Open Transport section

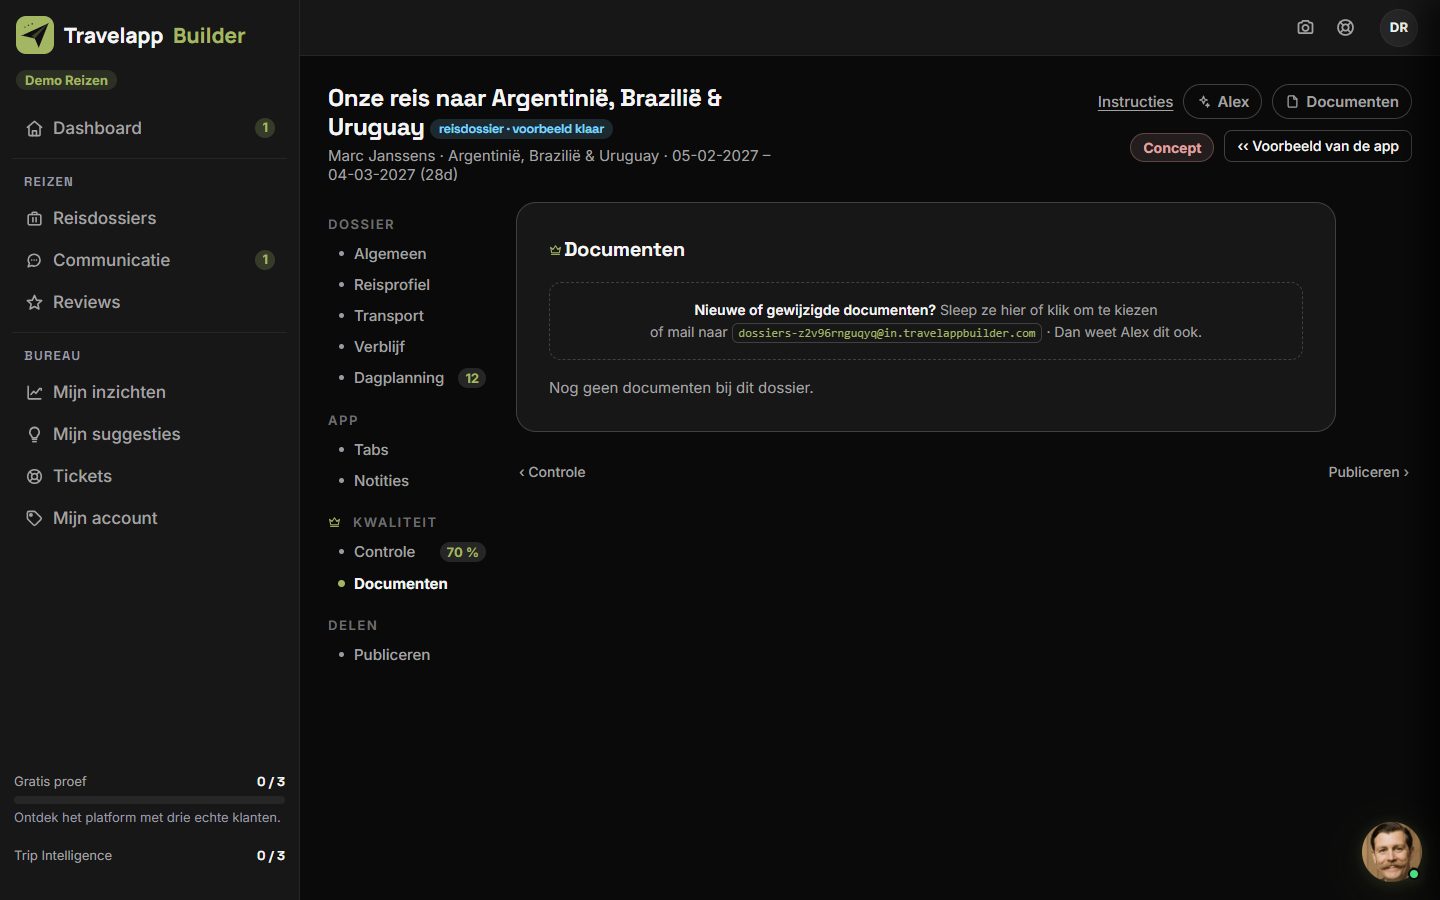(389, 316)
